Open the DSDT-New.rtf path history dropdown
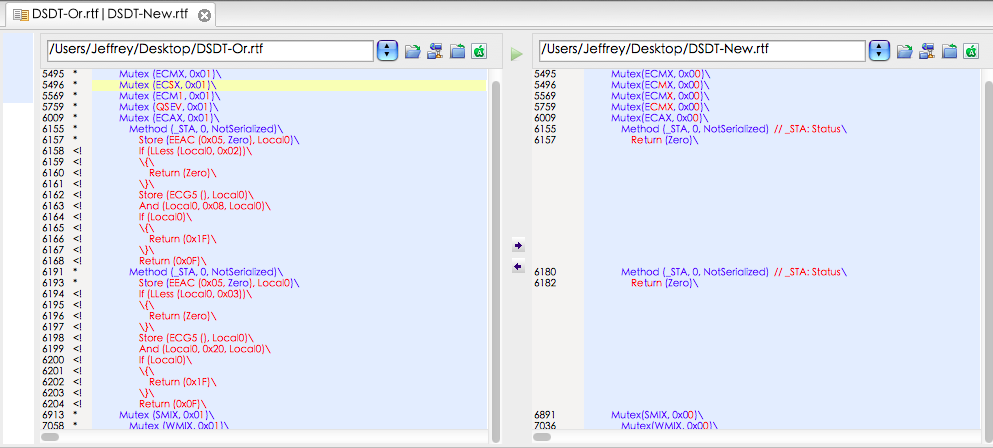The image size is (993, 448). (x=880, y=50)
